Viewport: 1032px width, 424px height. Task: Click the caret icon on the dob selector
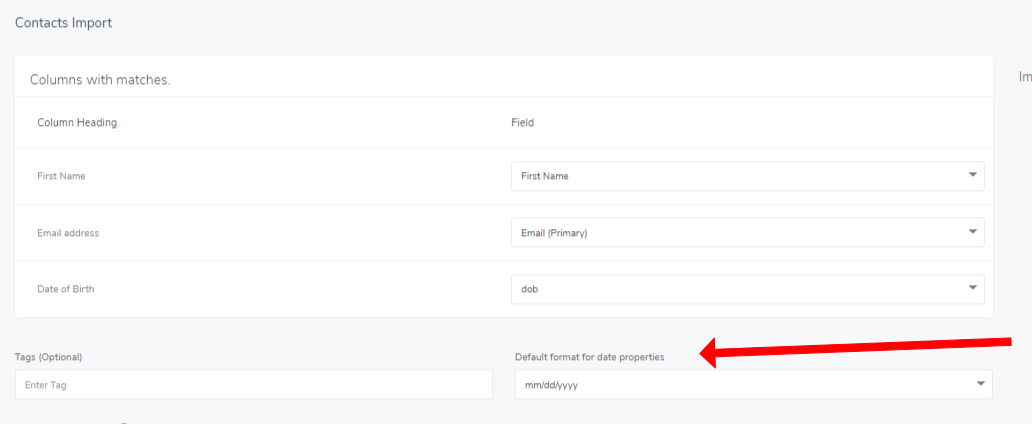972,288
